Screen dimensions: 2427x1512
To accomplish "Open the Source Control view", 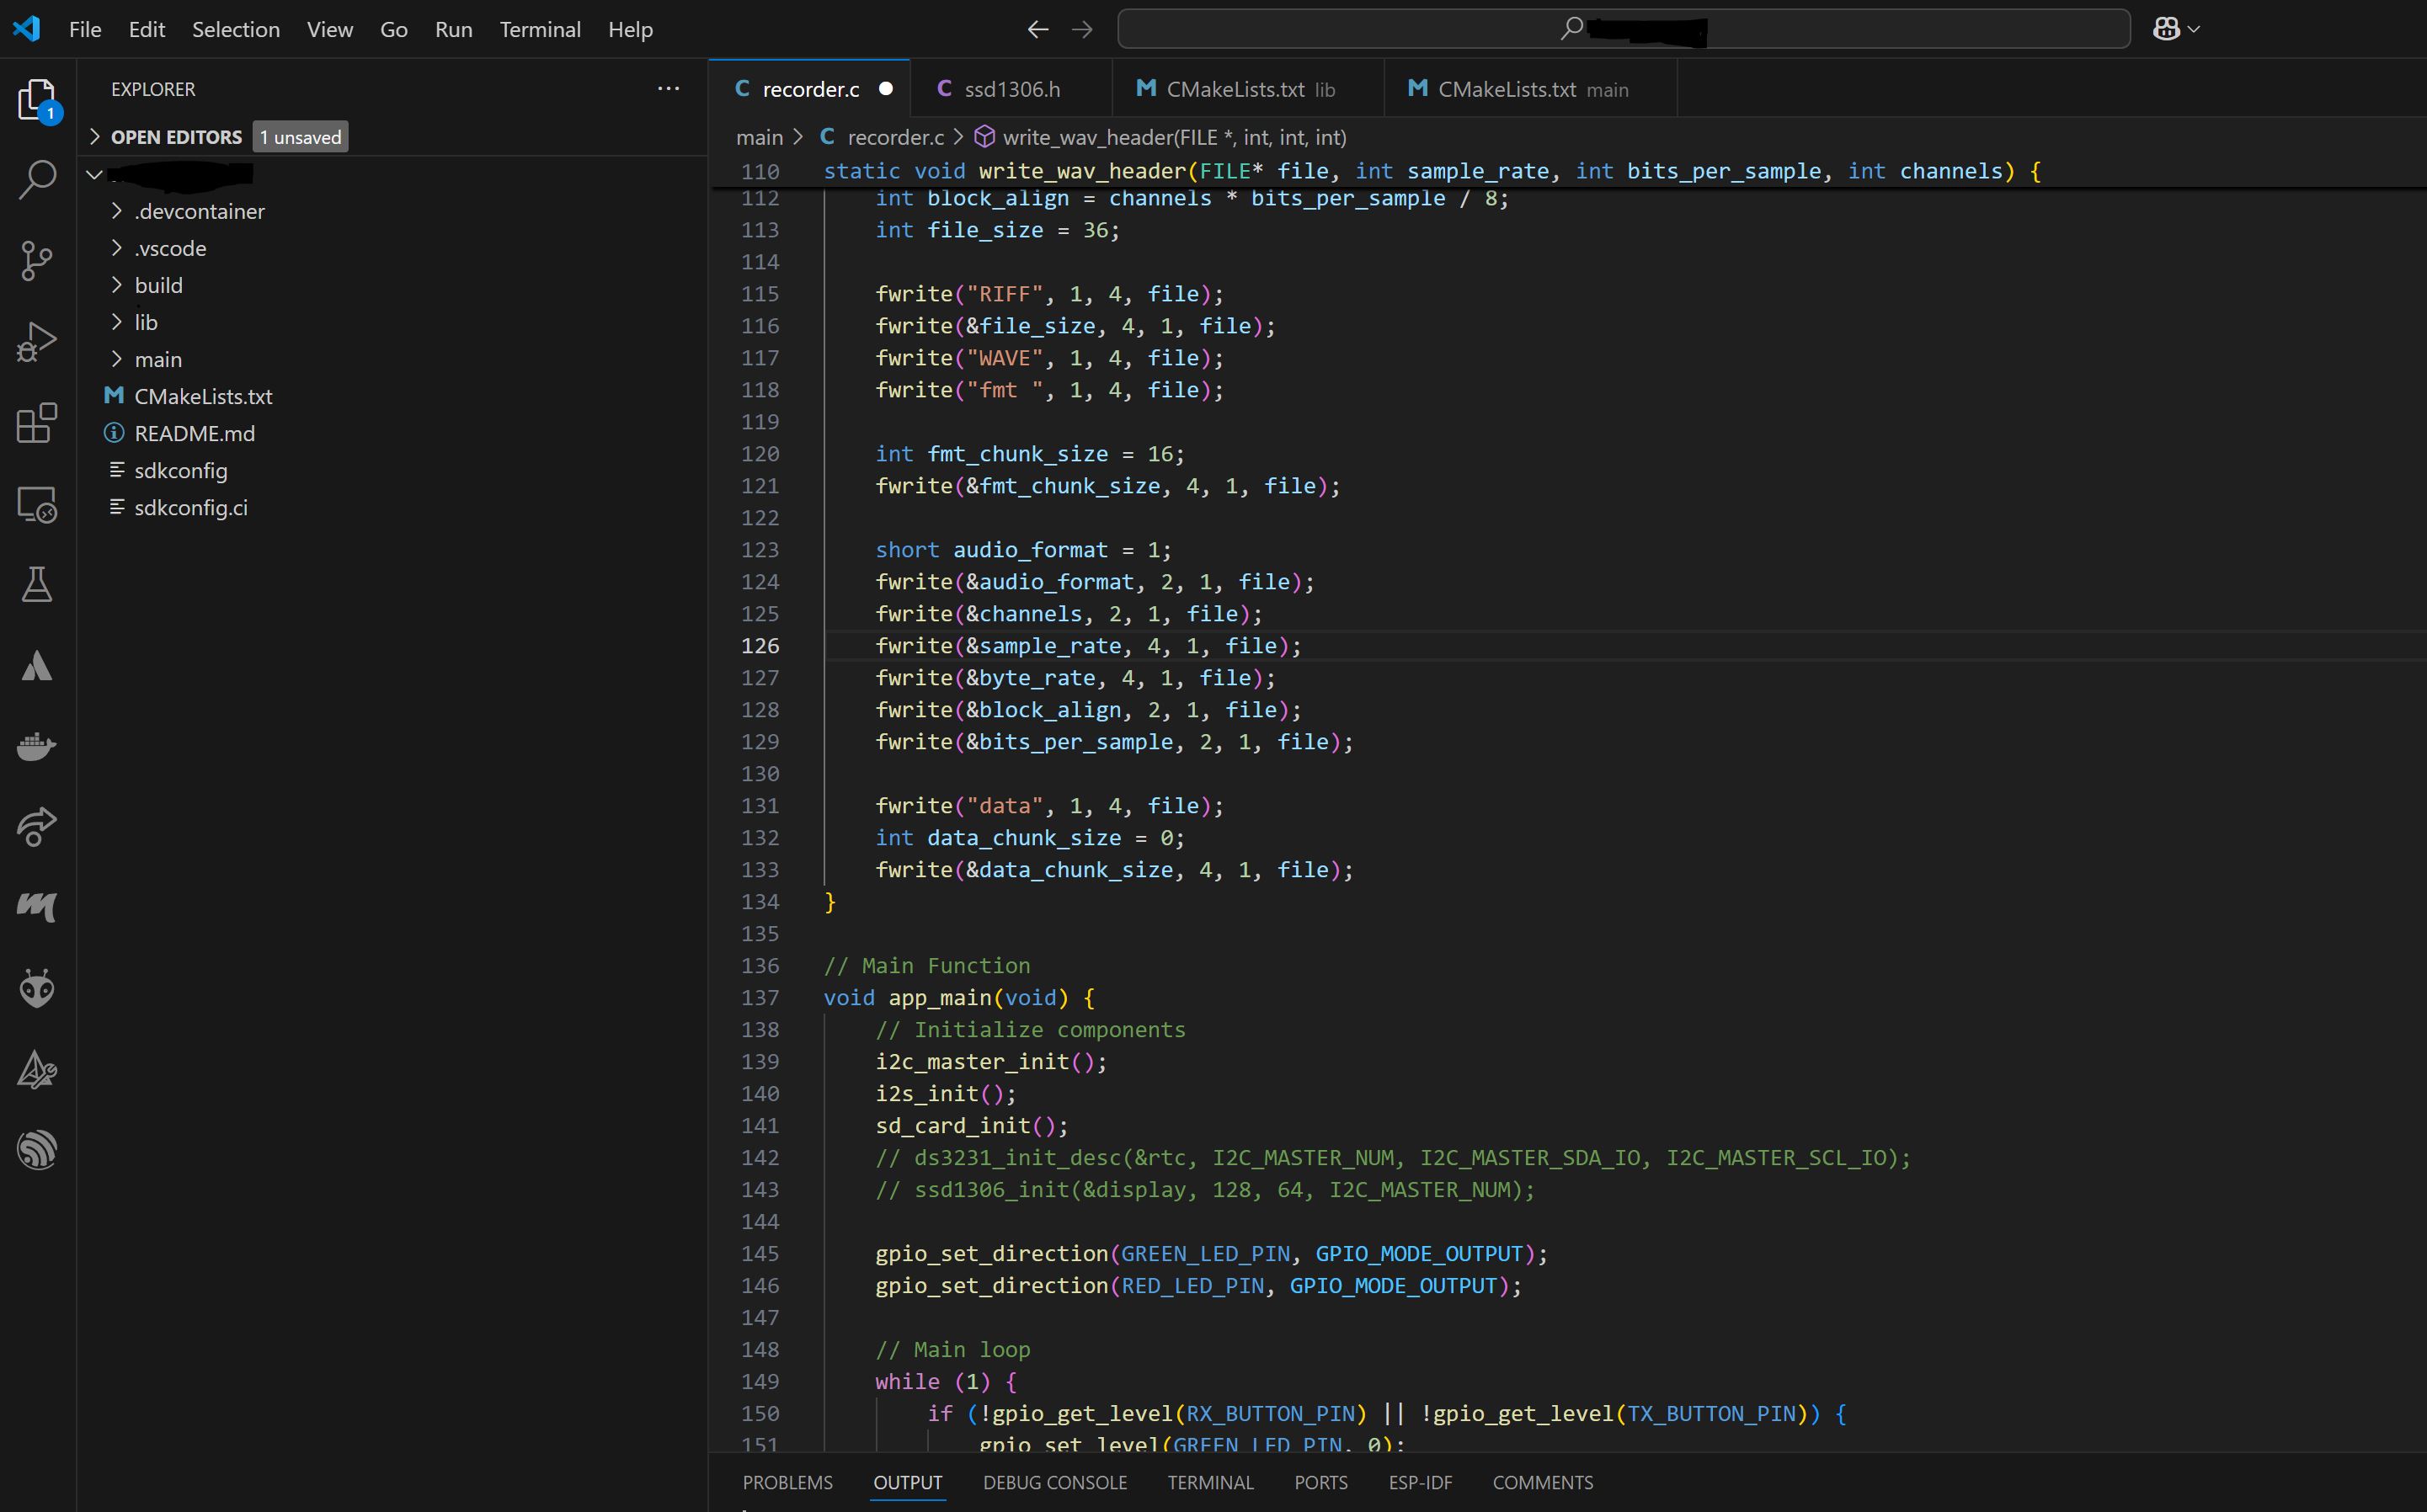I will [x=37, y=261].
